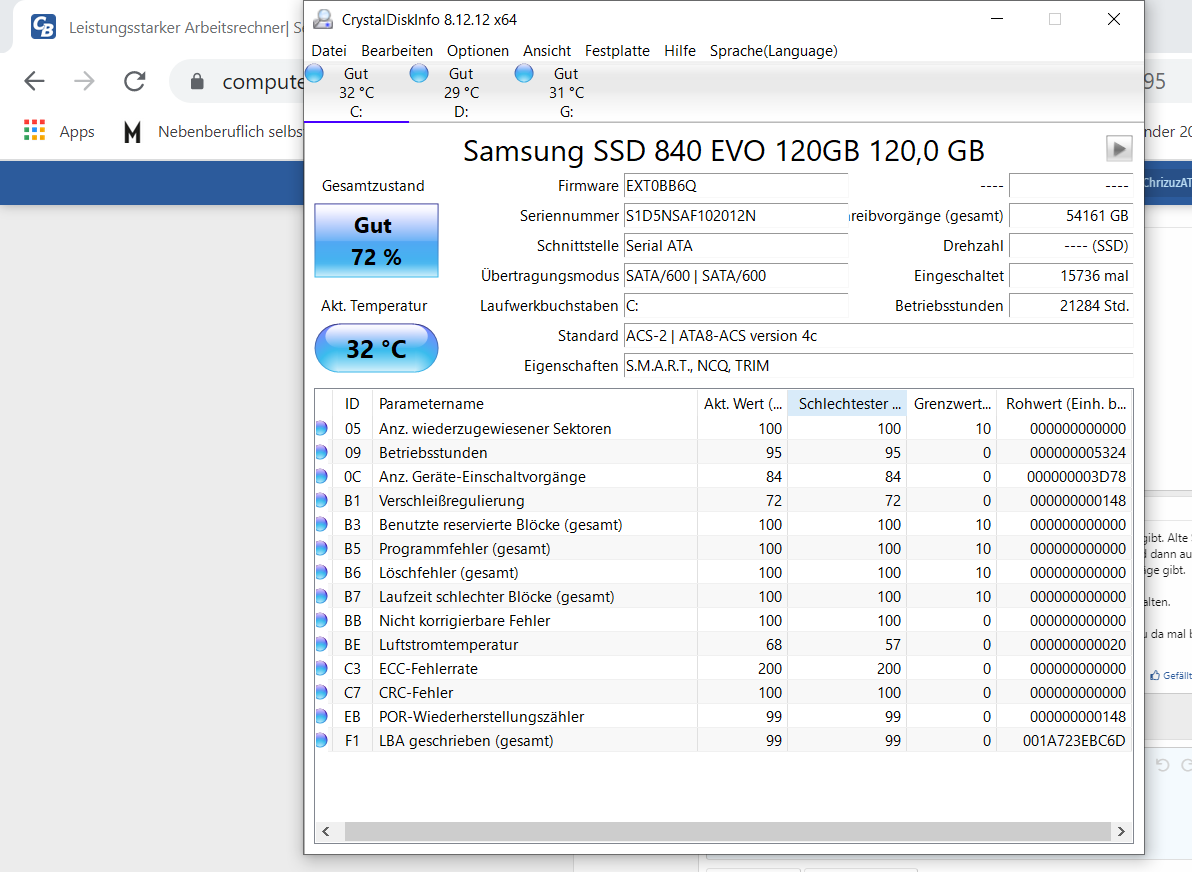Click browser forward arrow in Chrome
1192x872 pixels.
(x=84, y=81)
